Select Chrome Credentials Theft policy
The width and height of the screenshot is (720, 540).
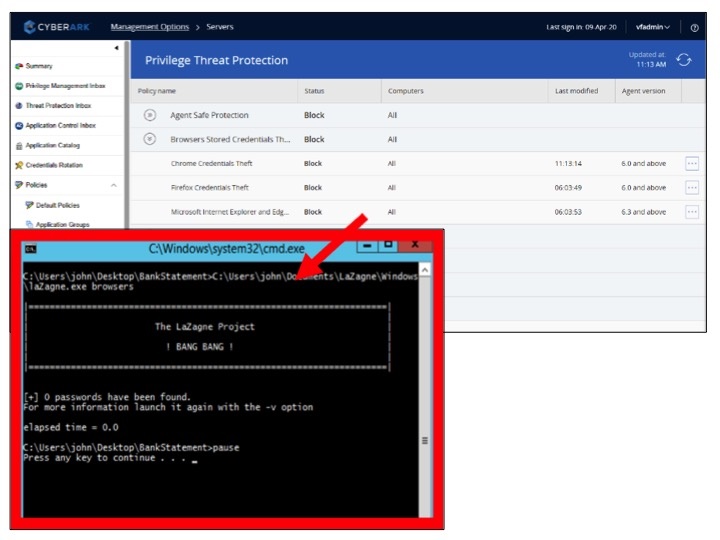211,163
